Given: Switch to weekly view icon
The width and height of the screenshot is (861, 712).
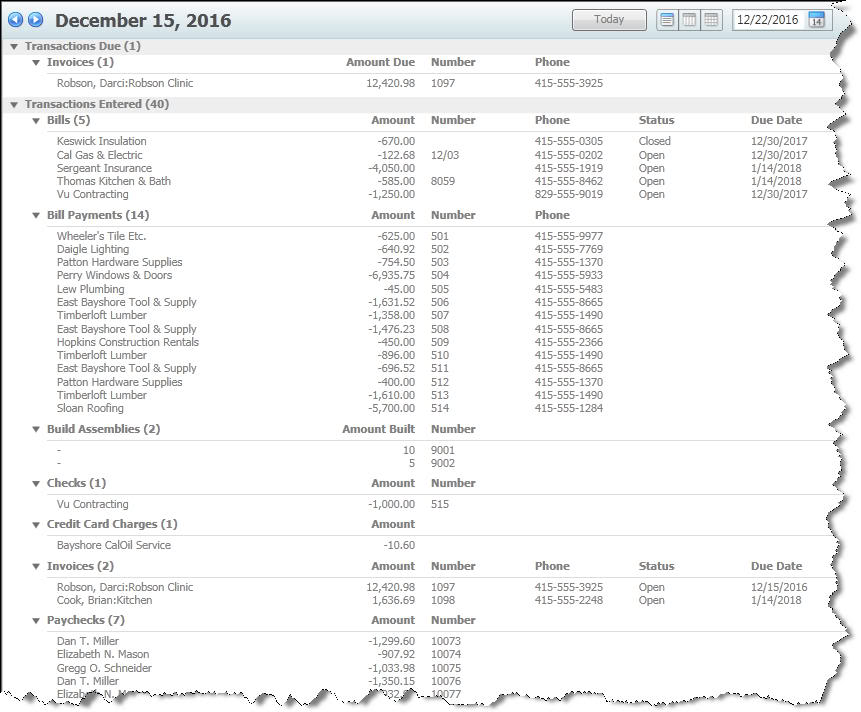Looking at the screenshot, I should [x=689, y=20].
